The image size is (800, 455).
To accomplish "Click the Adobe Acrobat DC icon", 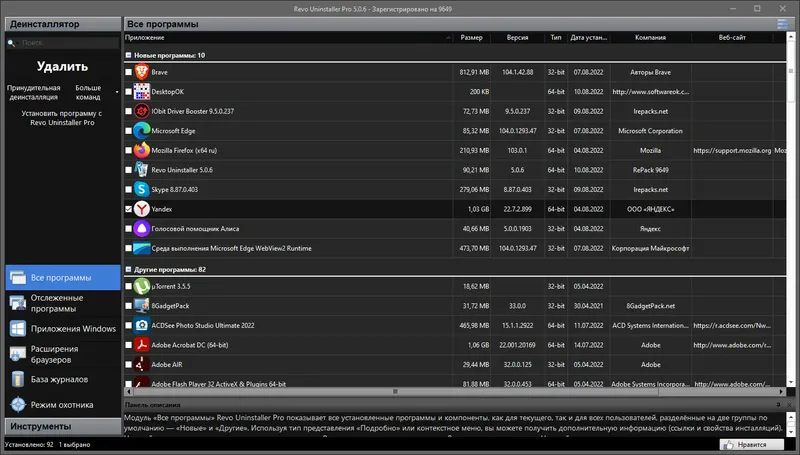I will tap(141, 345).
